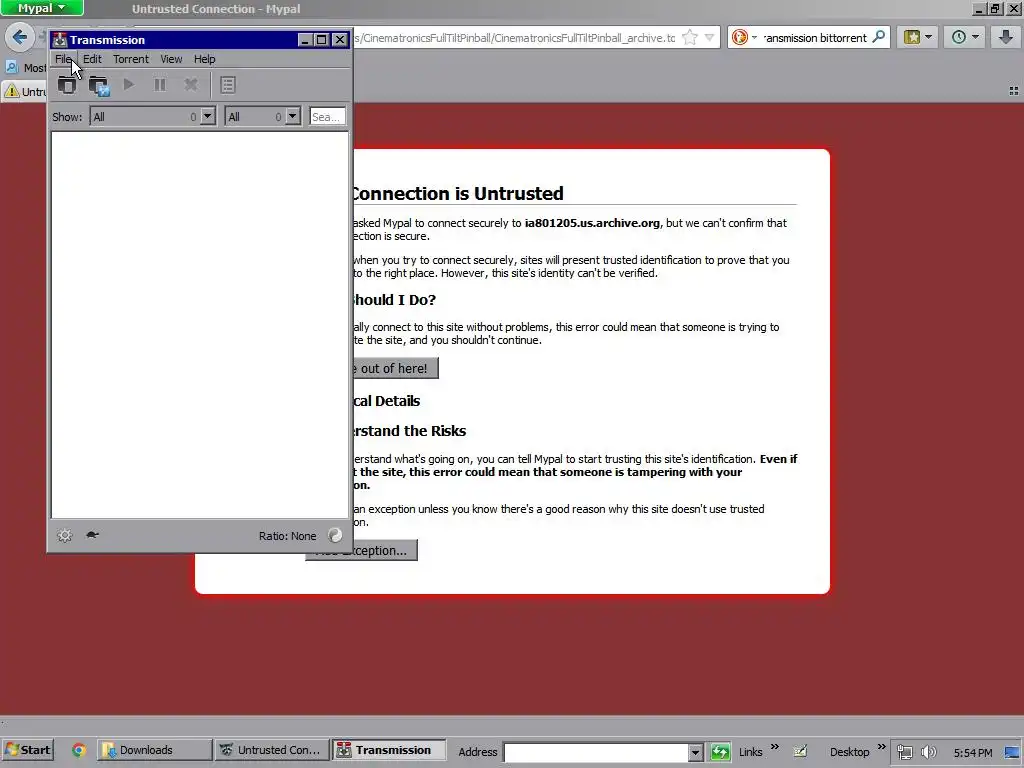Click the Most Visited bookmarks item
Screen dimensions: 1024x768
tap(25, 67)
